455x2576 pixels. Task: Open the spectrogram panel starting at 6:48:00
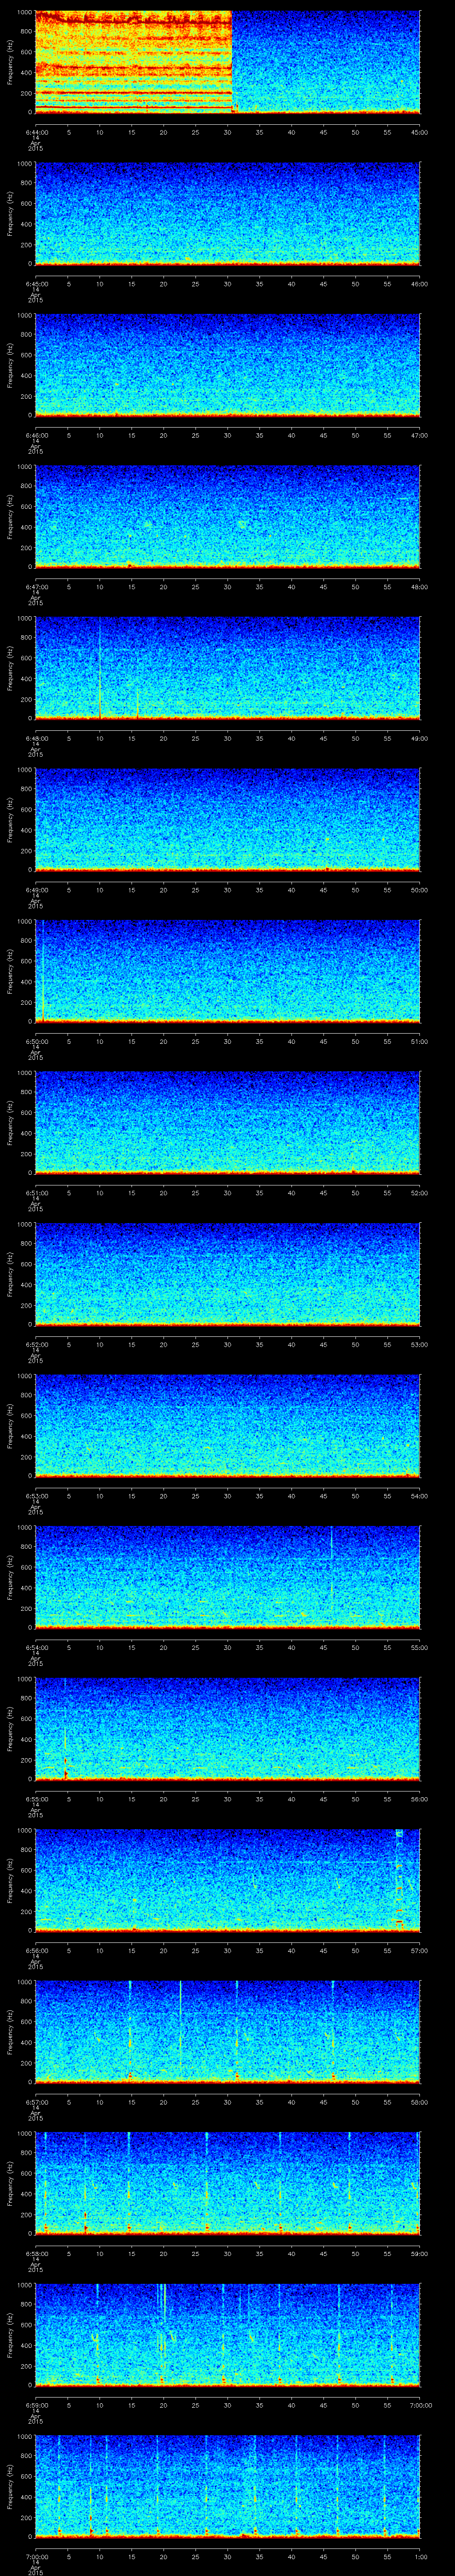point(227,668)
